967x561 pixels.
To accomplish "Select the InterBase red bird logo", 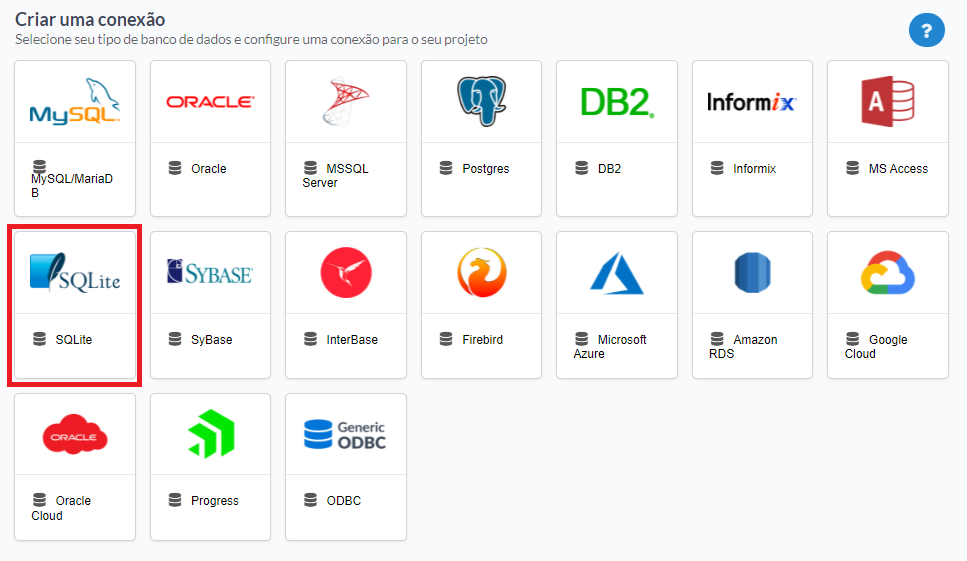I will coord(346,272).
